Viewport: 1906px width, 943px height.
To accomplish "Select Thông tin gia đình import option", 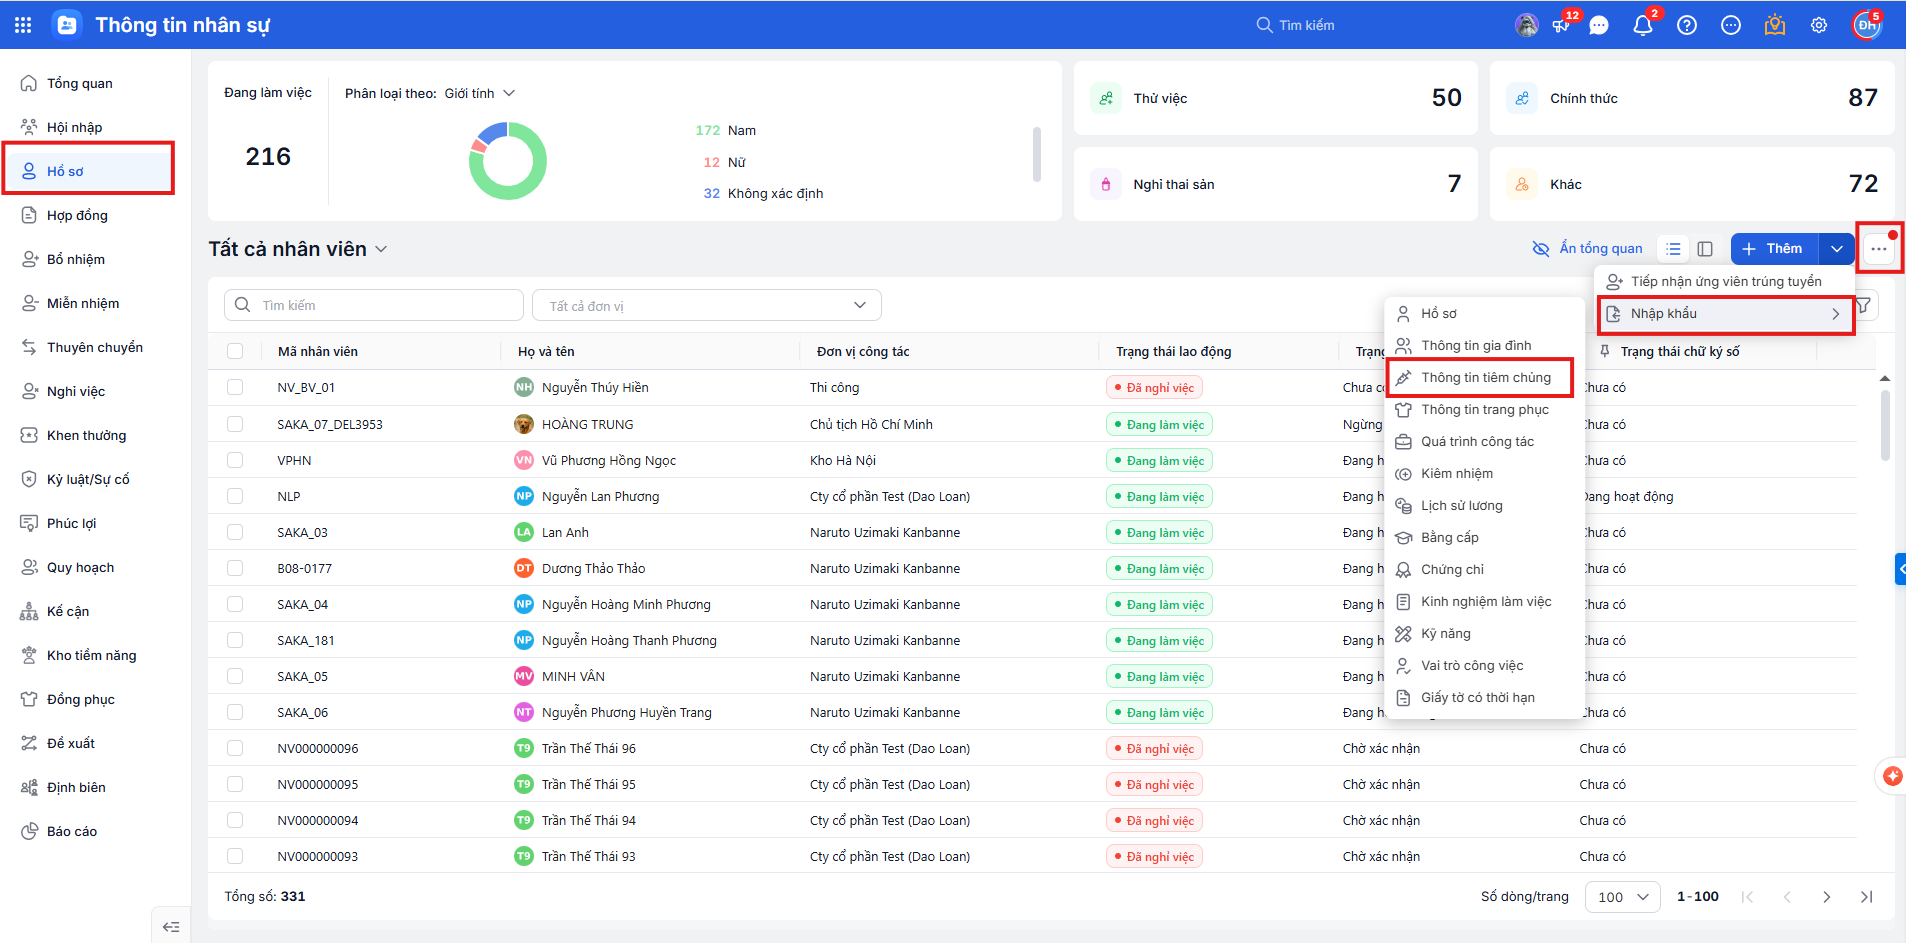I will tap(1484, 346).
